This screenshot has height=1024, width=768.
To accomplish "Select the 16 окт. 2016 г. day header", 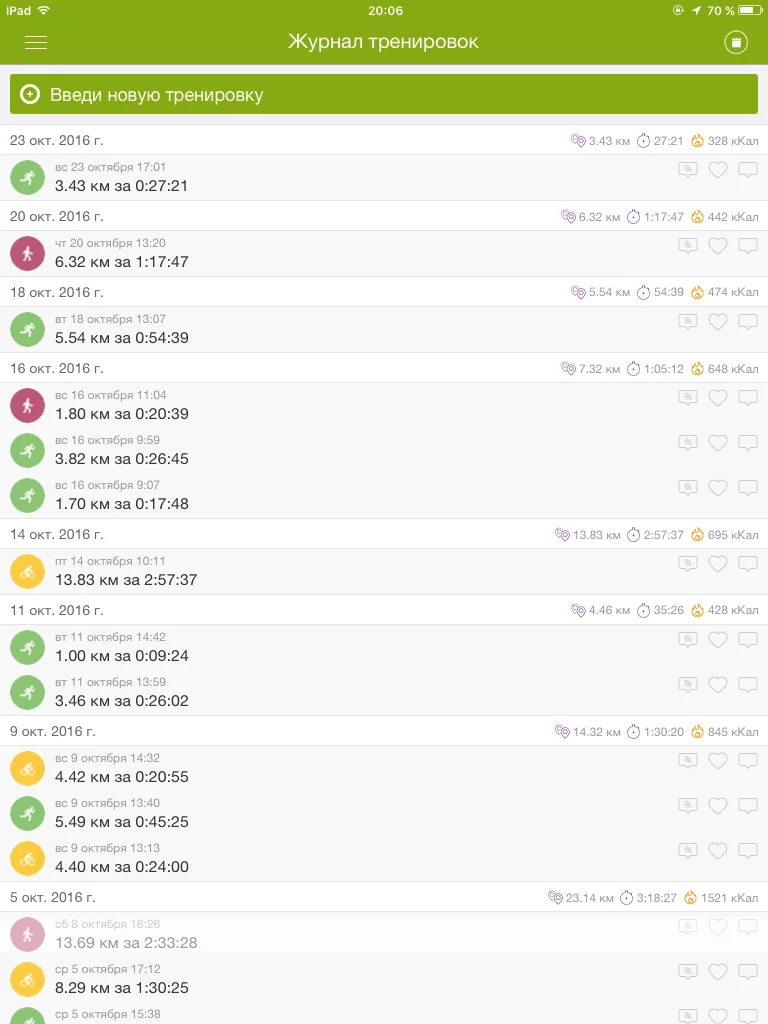I will (x=57, y=369).
